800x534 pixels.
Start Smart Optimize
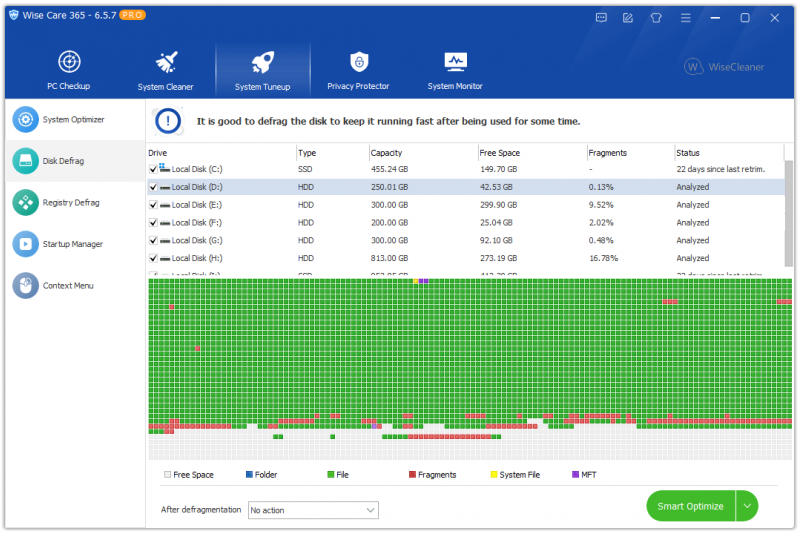[x=691, y=506]
